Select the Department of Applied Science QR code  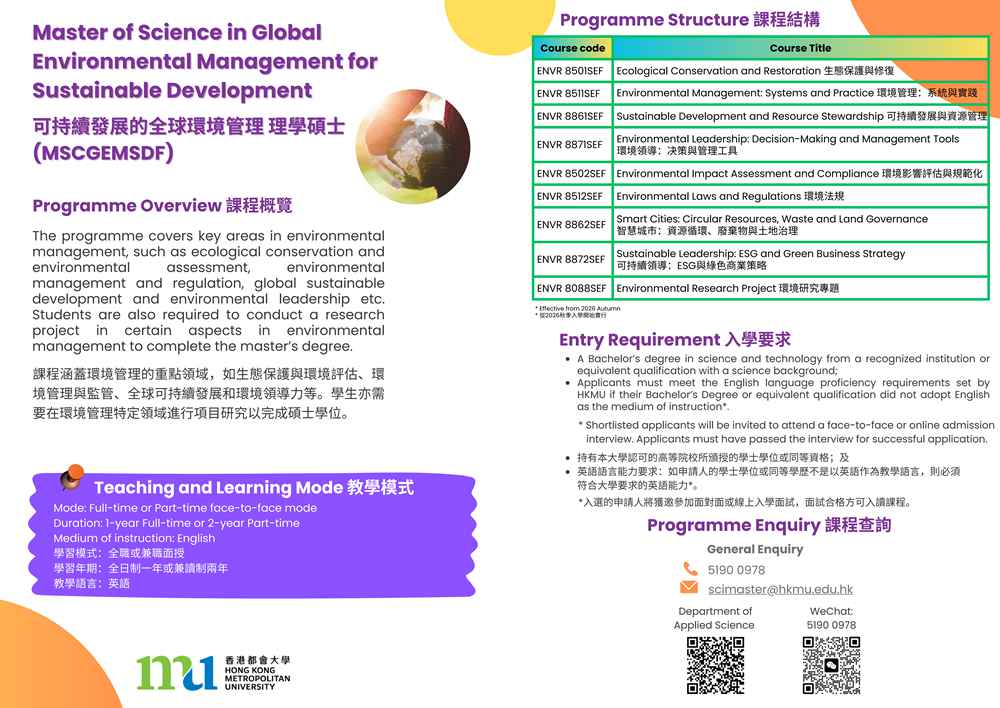point(715,664)
